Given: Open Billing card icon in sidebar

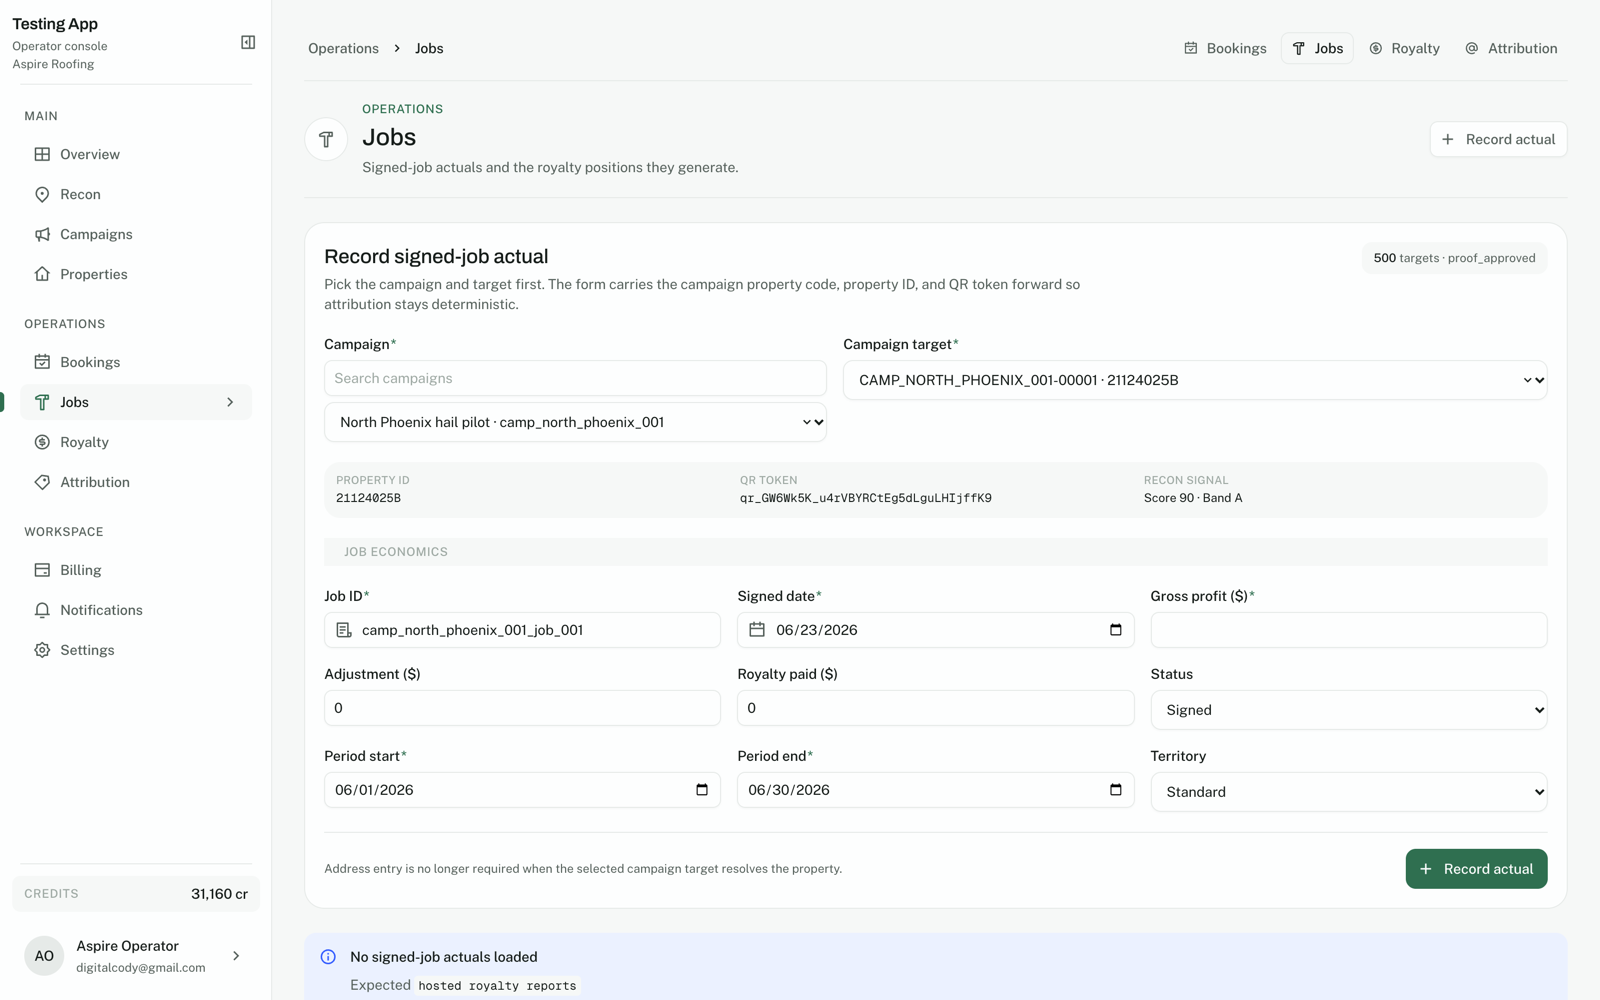Looking at the screenshot, I should pos(42,570).
